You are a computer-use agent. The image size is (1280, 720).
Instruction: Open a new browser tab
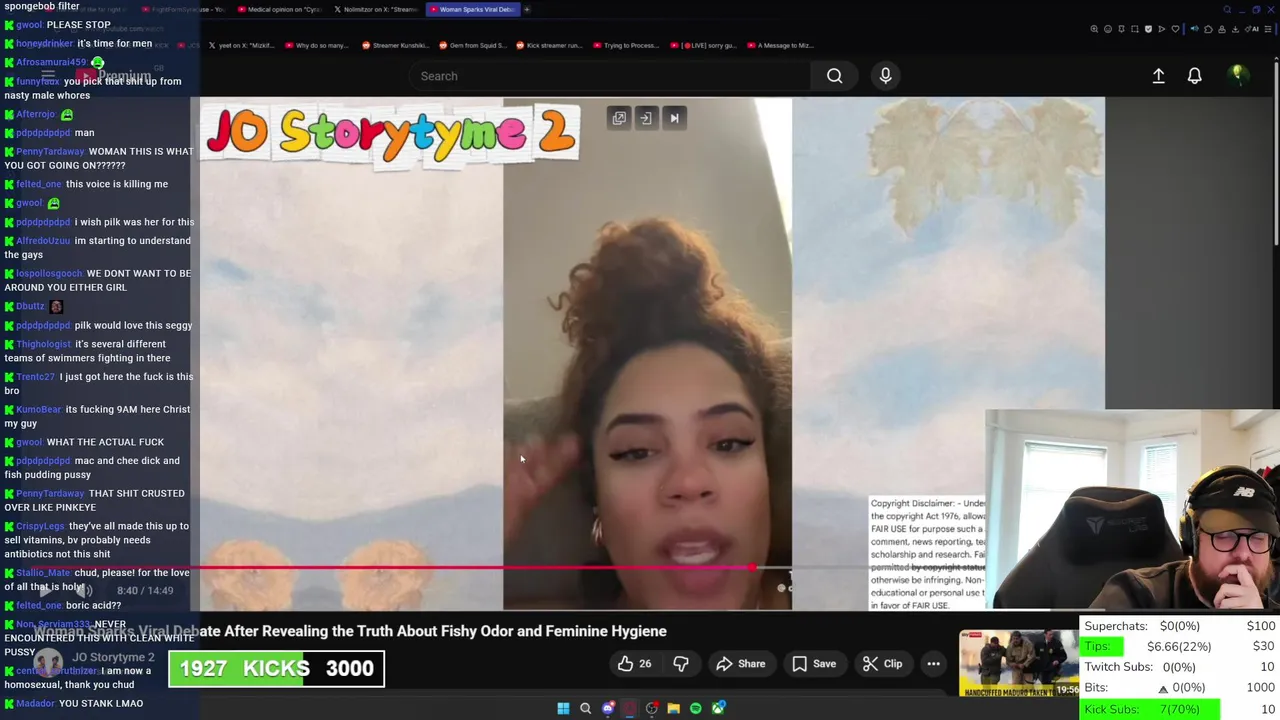pyautogui.click(x=527, y=9)
